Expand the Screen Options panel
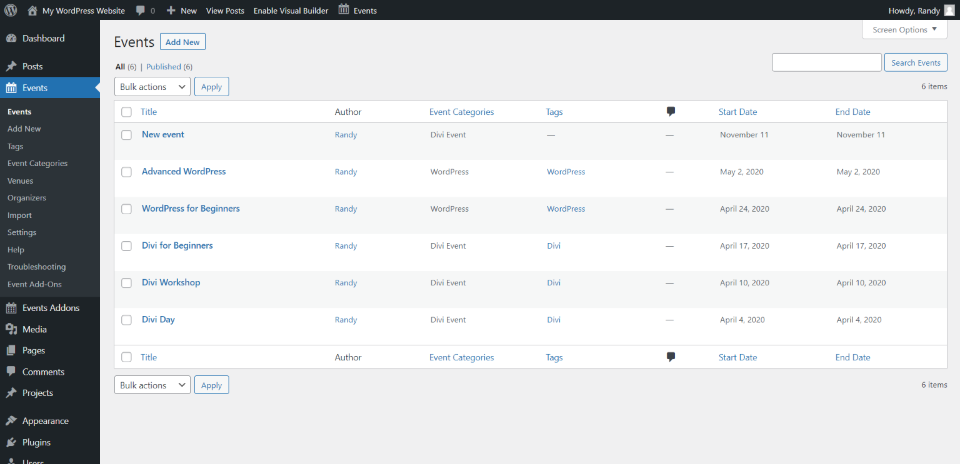This screenshot has width=960, height=464. click(904, 29)
